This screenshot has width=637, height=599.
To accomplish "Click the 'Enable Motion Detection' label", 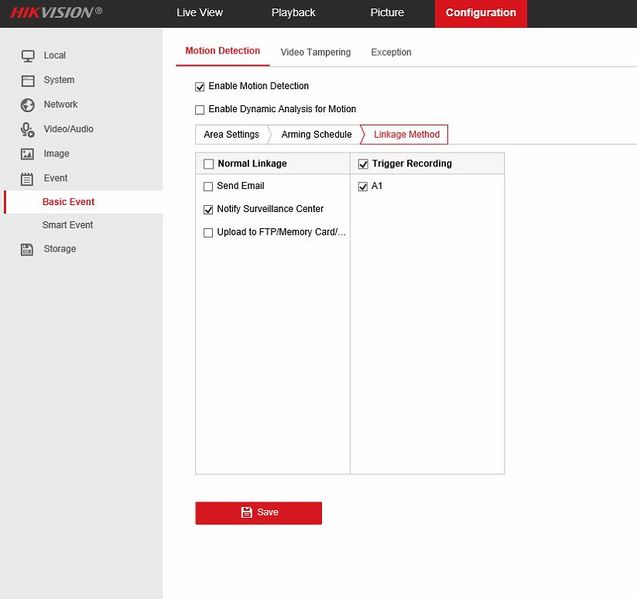I will pyautogui.click(x=259, y=86).
